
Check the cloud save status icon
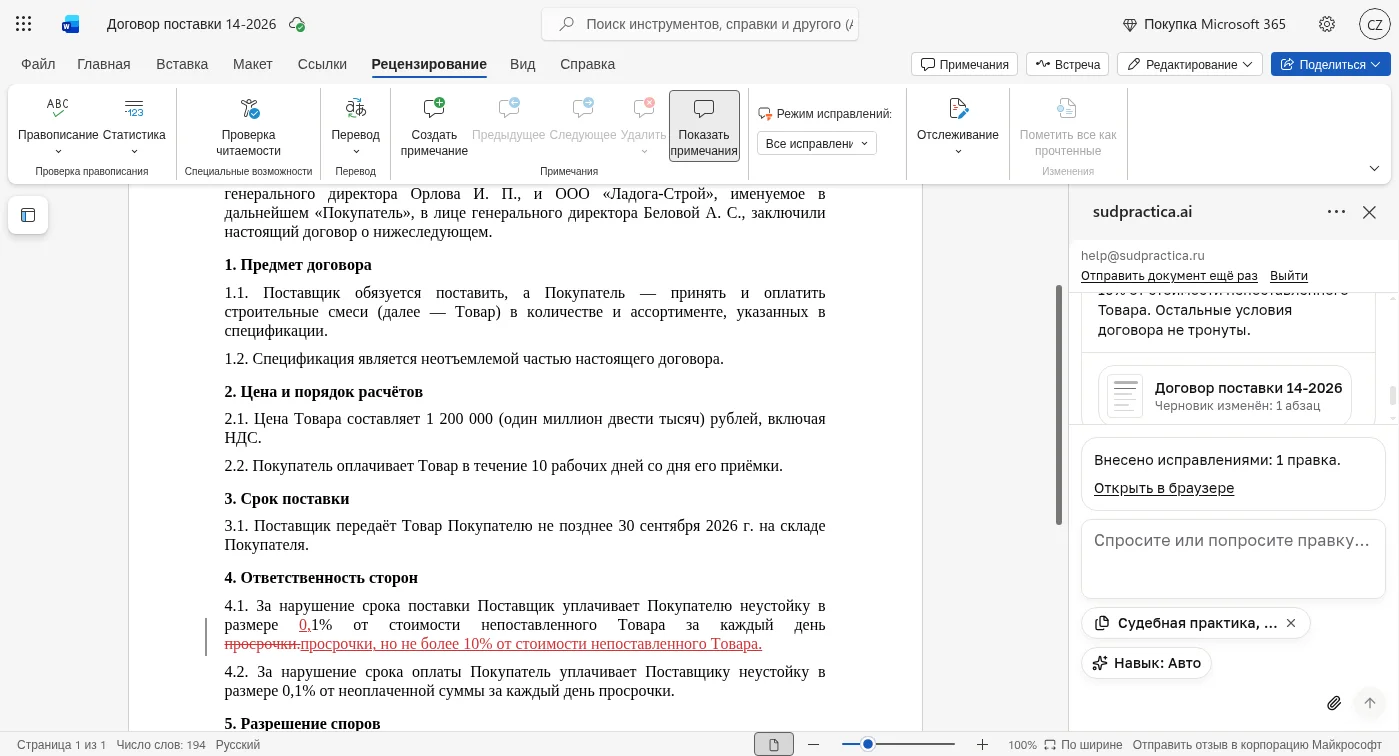[x=296, y=24]
